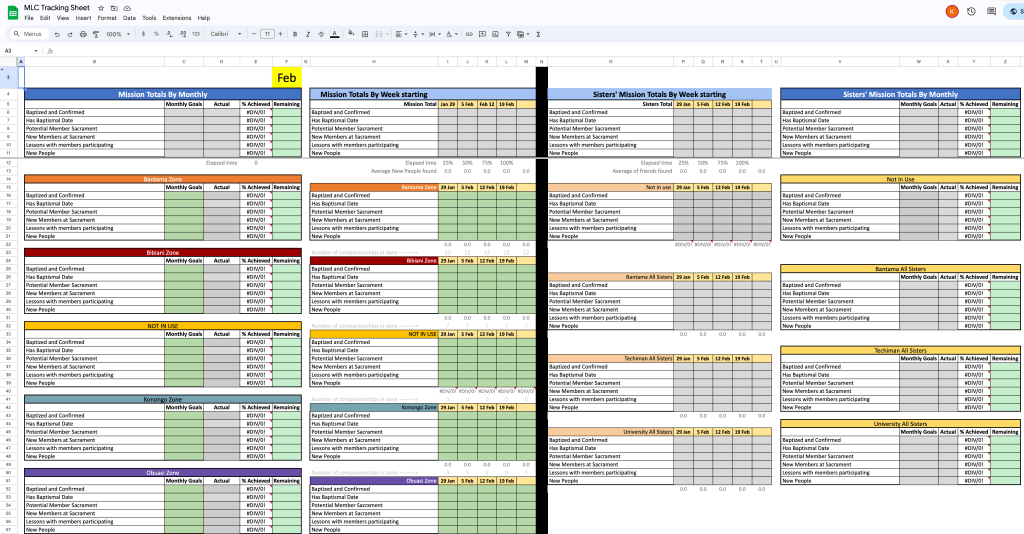Screen dimensions: 1024x534
Task: Toggle italic formatting
Action: click(309, 34)
